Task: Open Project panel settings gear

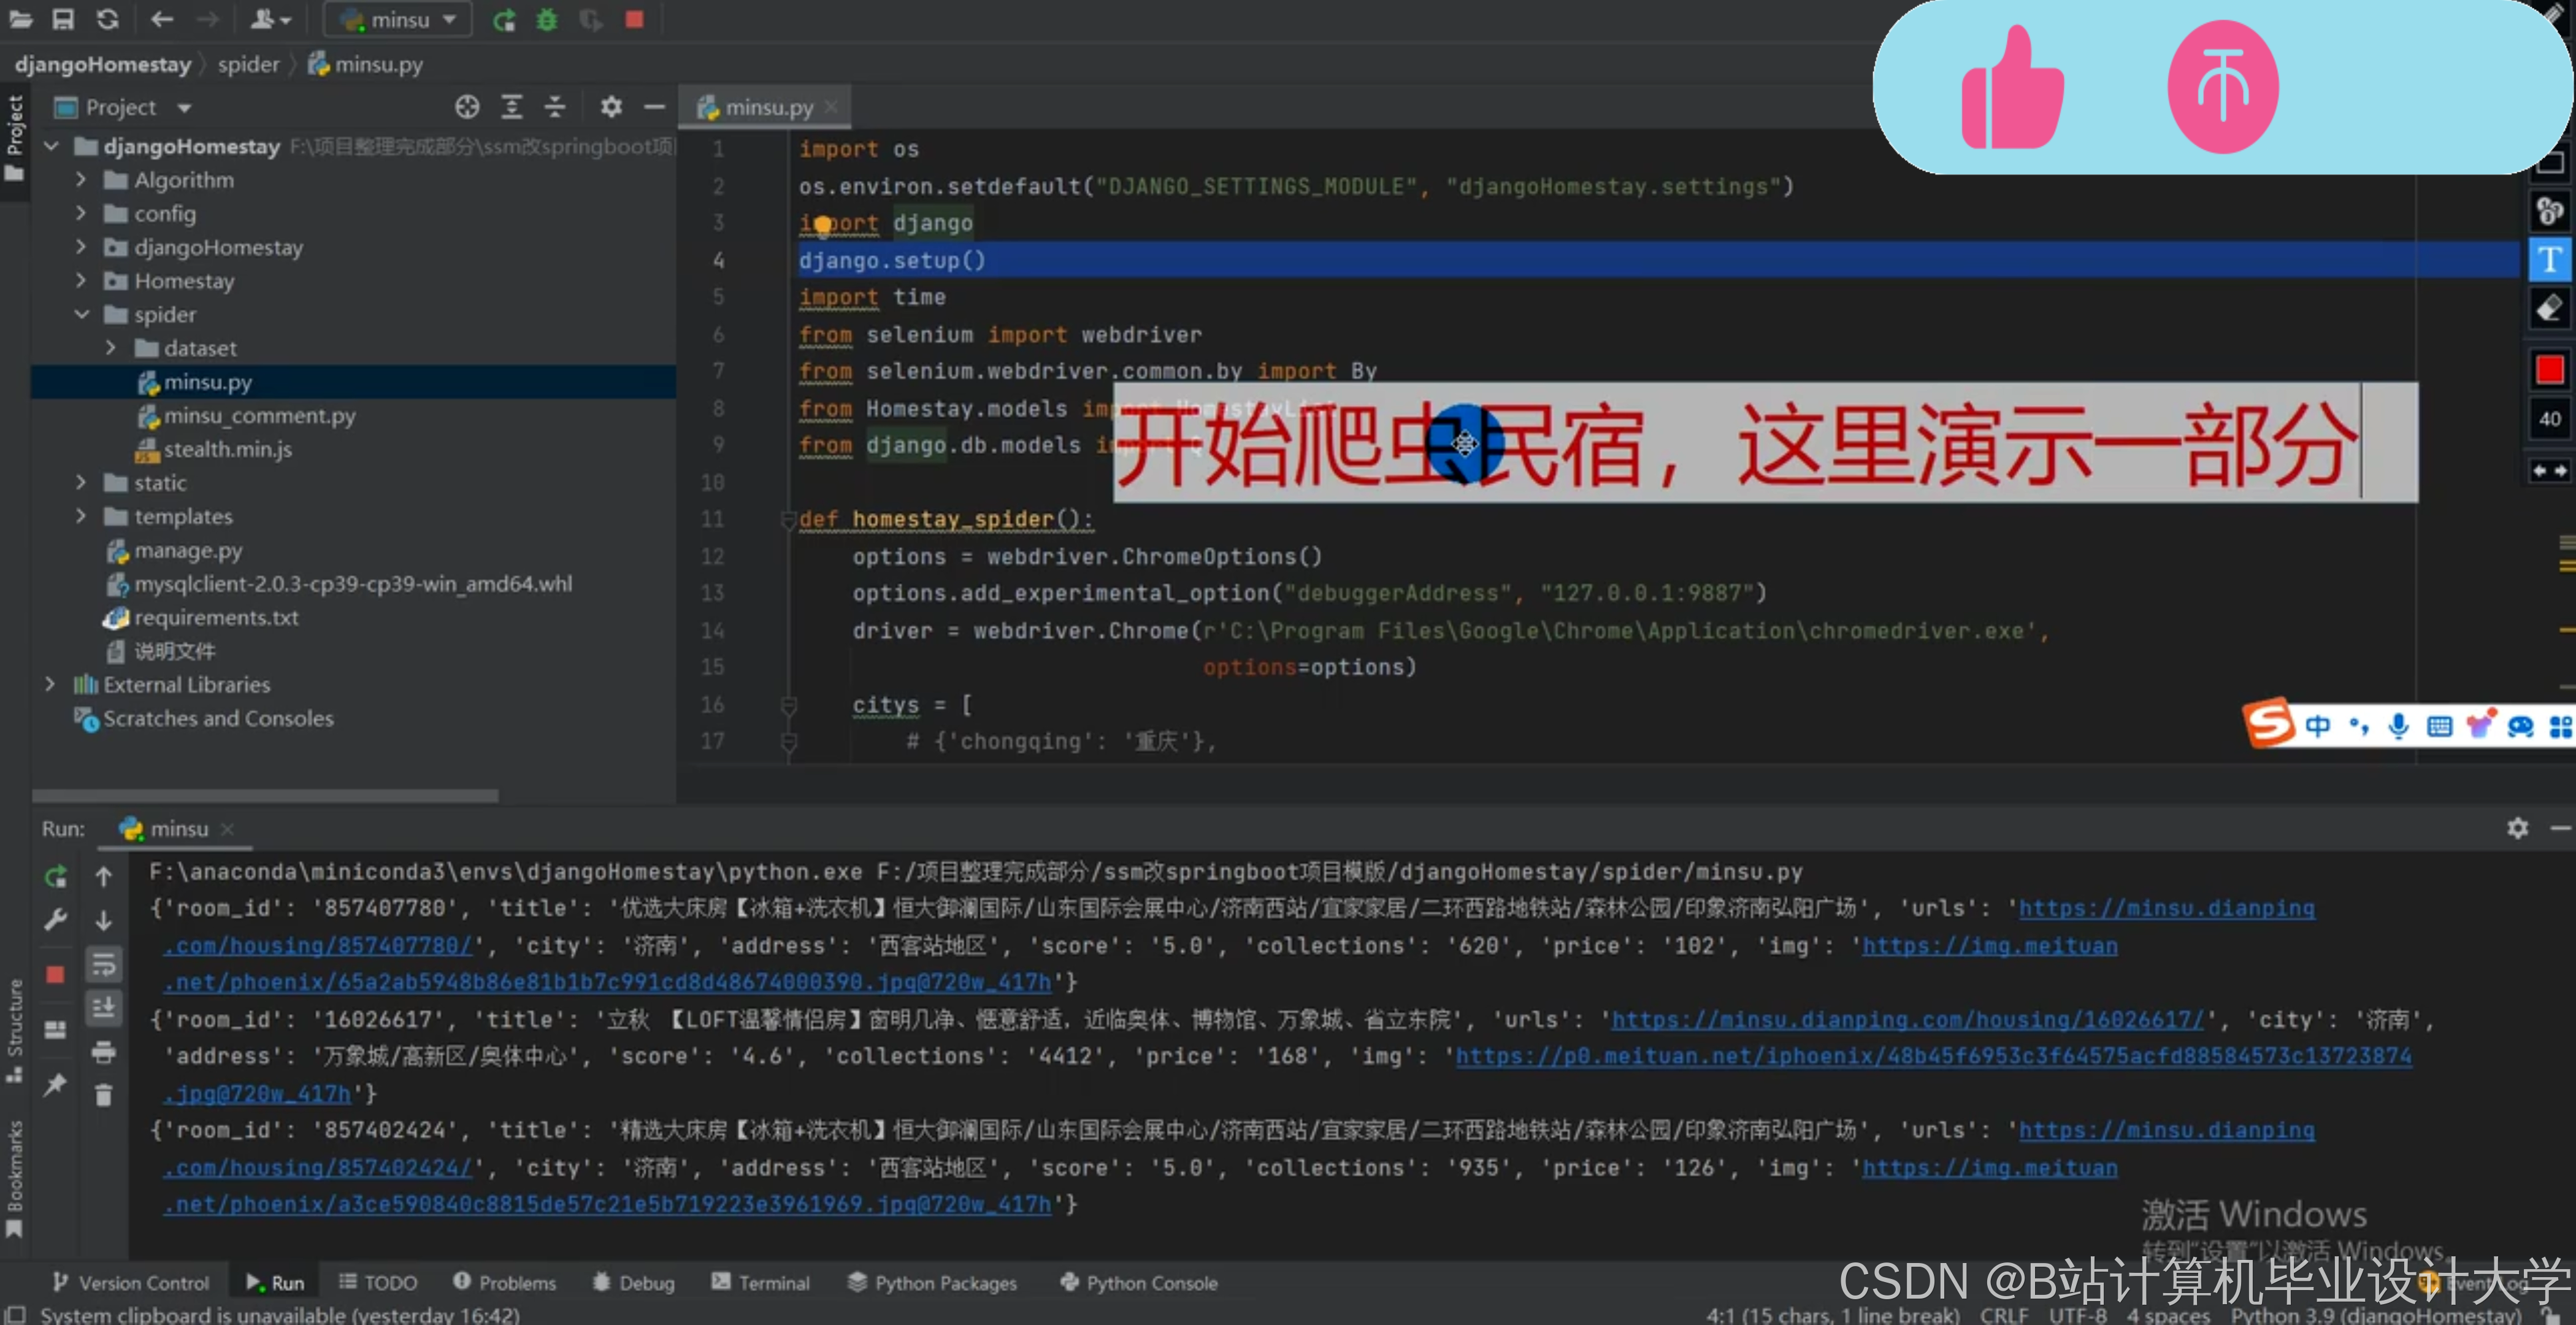Action: pyautogui.click(x=611, y=107)
